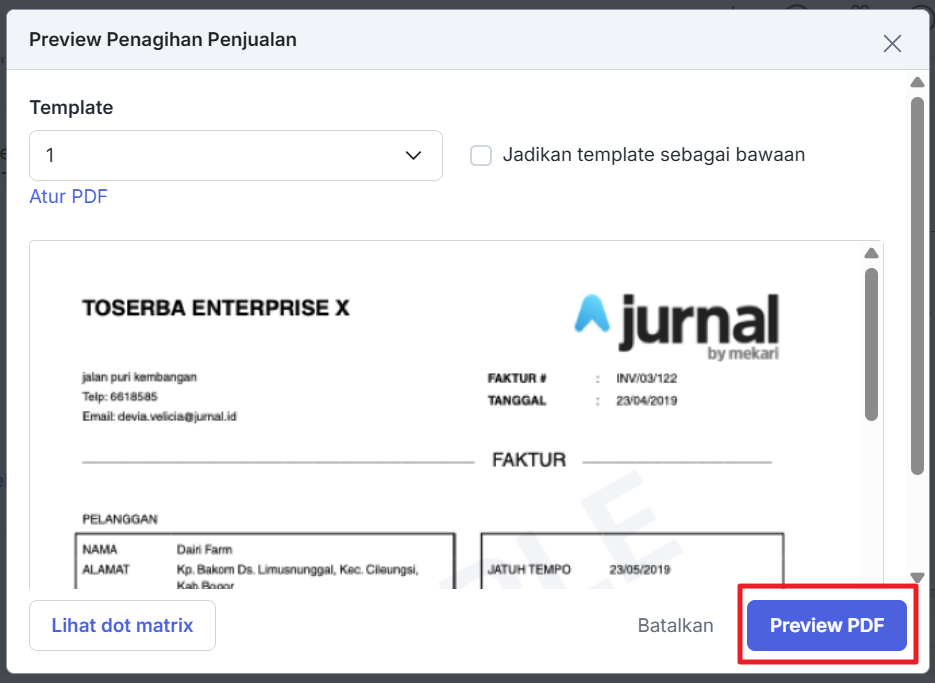Click the outer dialog scrollbar thumb
The image size is (935, 683).
(917, 280)
